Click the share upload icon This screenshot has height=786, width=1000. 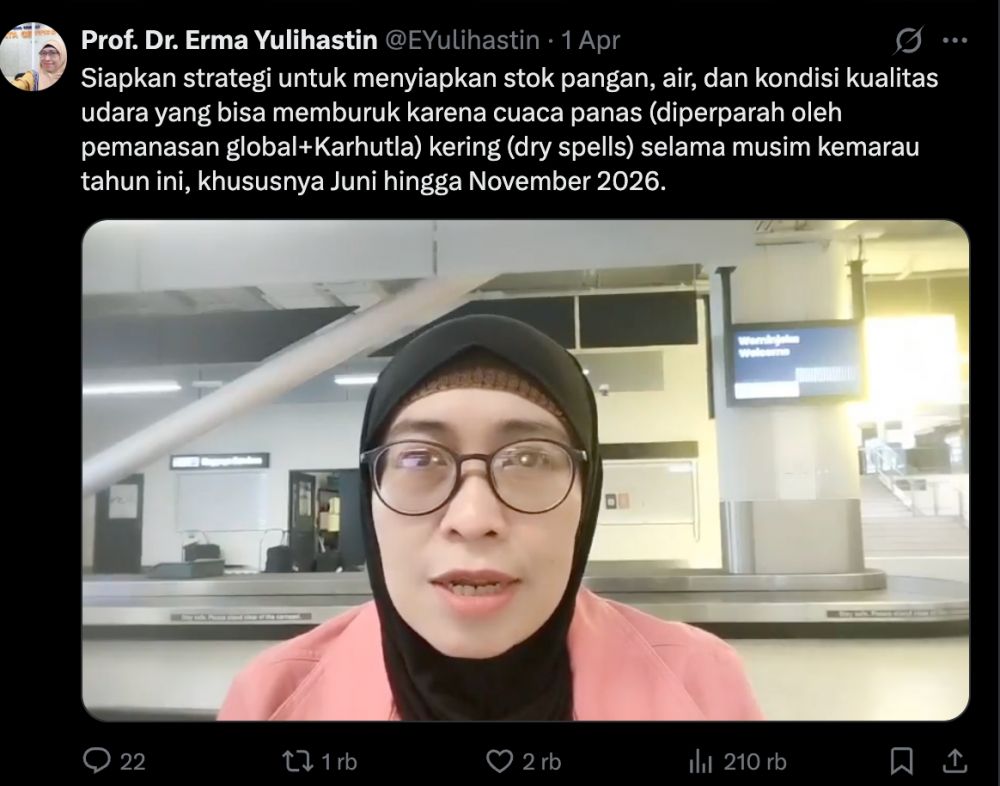point(953,760)
